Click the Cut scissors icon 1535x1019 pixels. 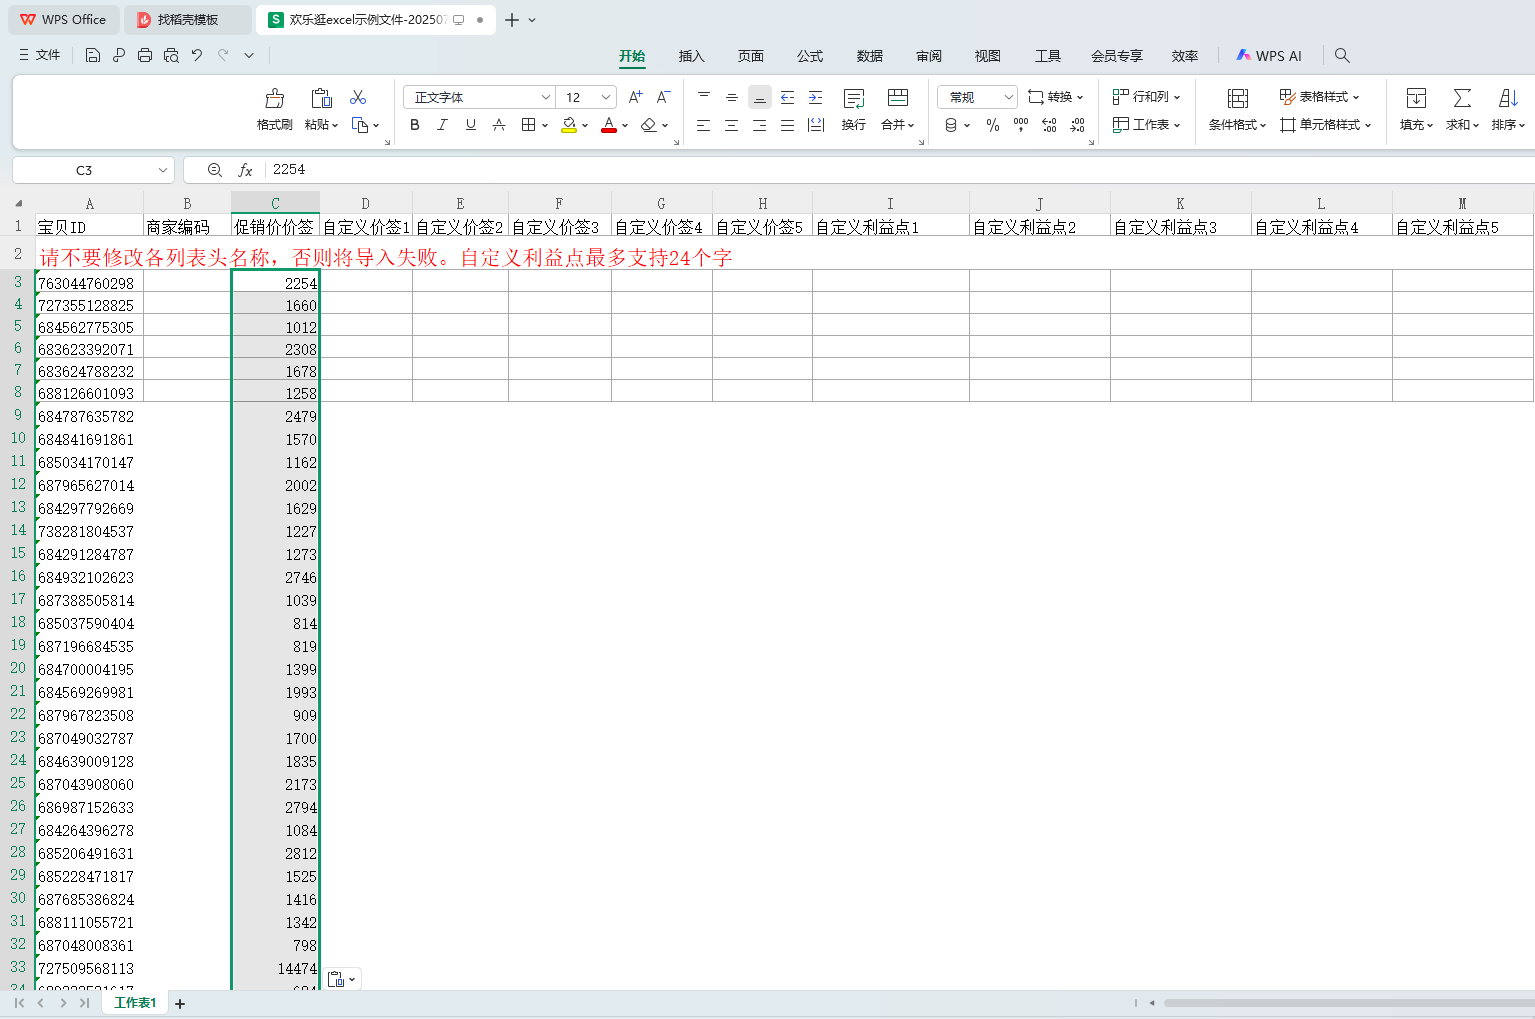358,97
